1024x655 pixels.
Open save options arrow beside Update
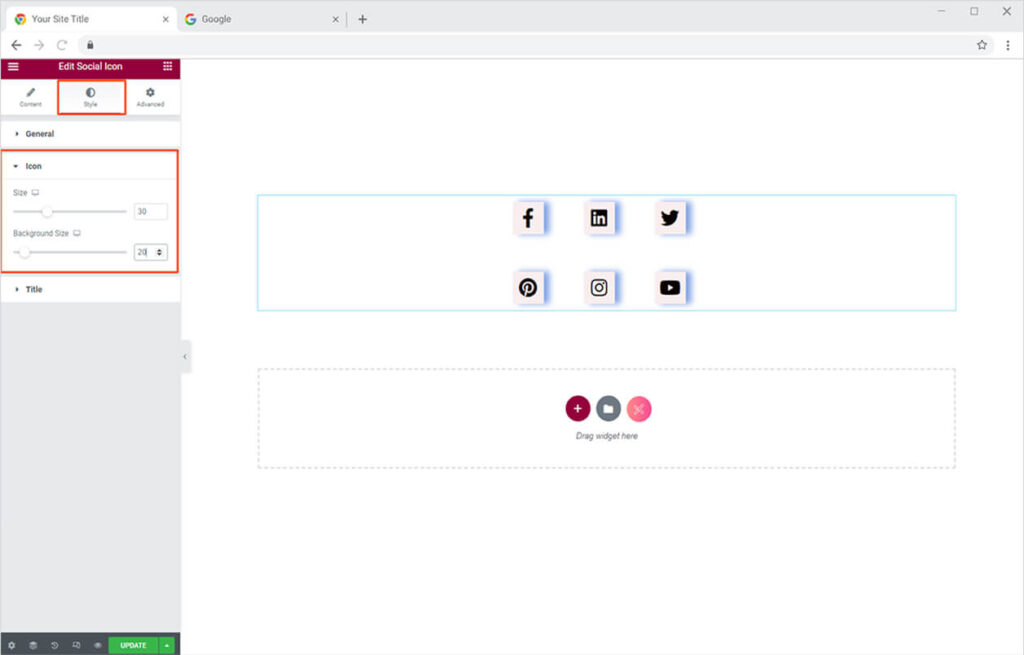[167, 645]
